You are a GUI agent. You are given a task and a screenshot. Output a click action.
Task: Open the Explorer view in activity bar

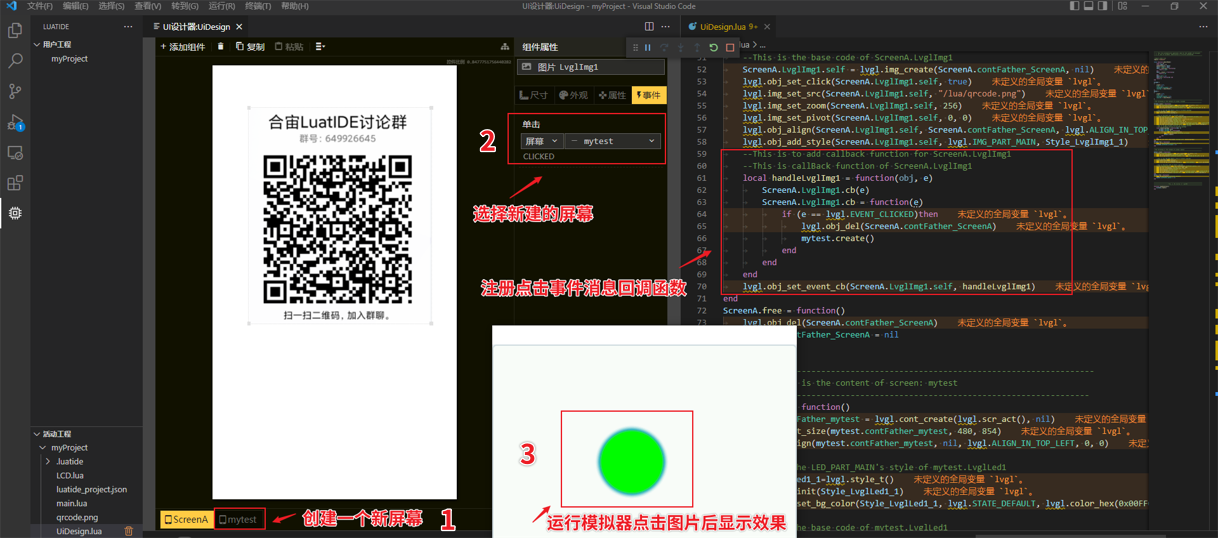[x=15, y=31]
